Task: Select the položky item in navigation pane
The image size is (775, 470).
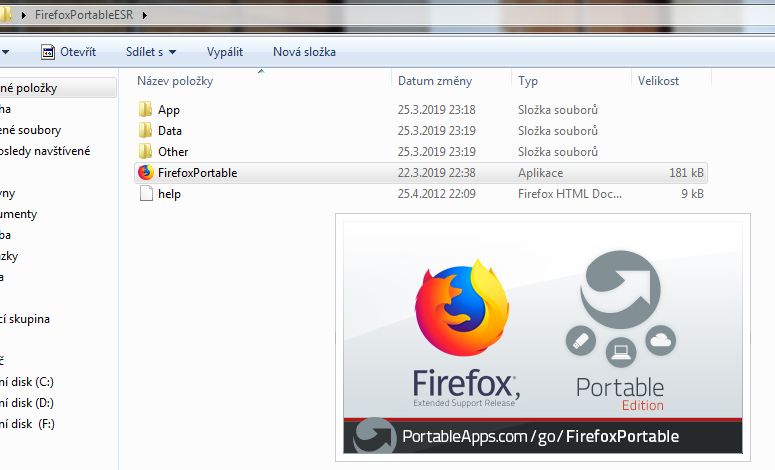Action: [x=29, y=88]
